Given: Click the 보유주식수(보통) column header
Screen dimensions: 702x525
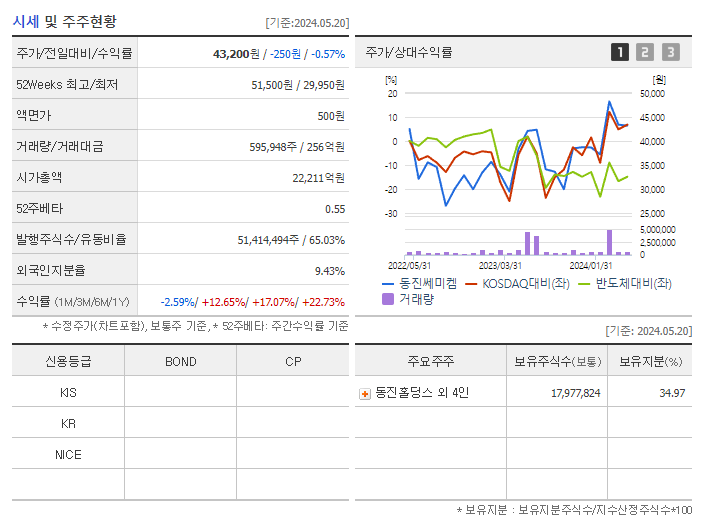Looking at the screenshot, I should click(x=557, y=361).
